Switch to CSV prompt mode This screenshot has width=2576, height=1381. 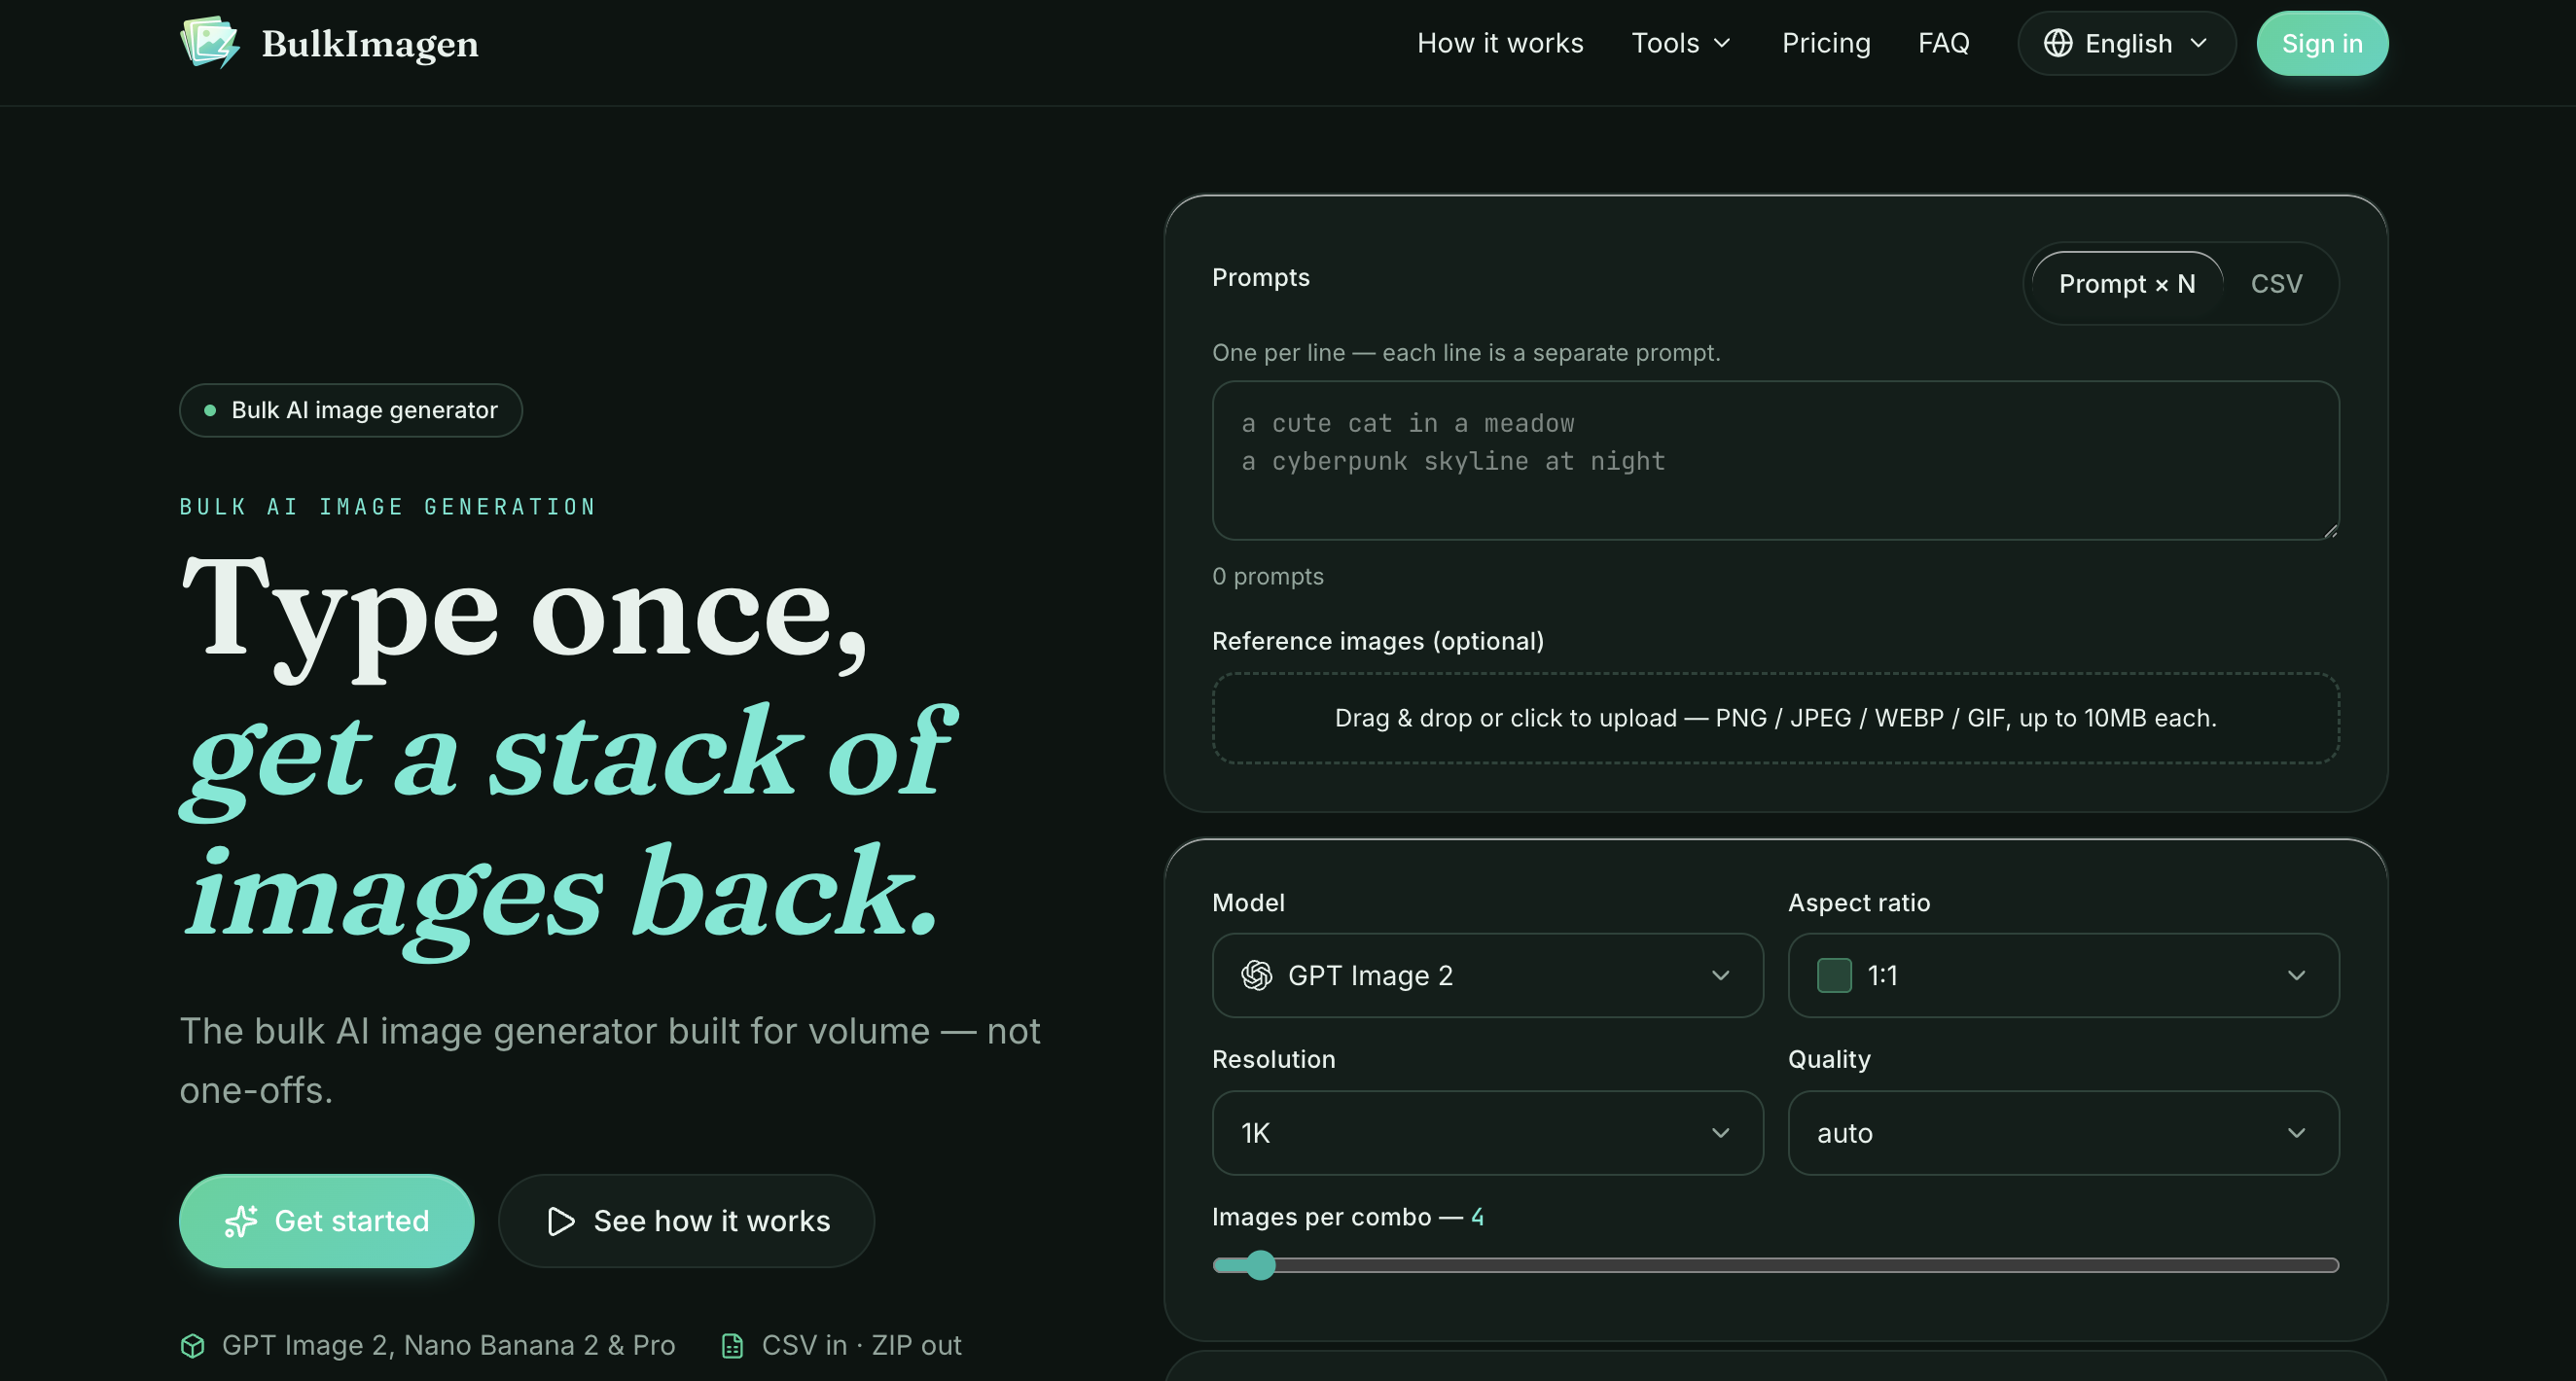click(x=2276, y=284)
